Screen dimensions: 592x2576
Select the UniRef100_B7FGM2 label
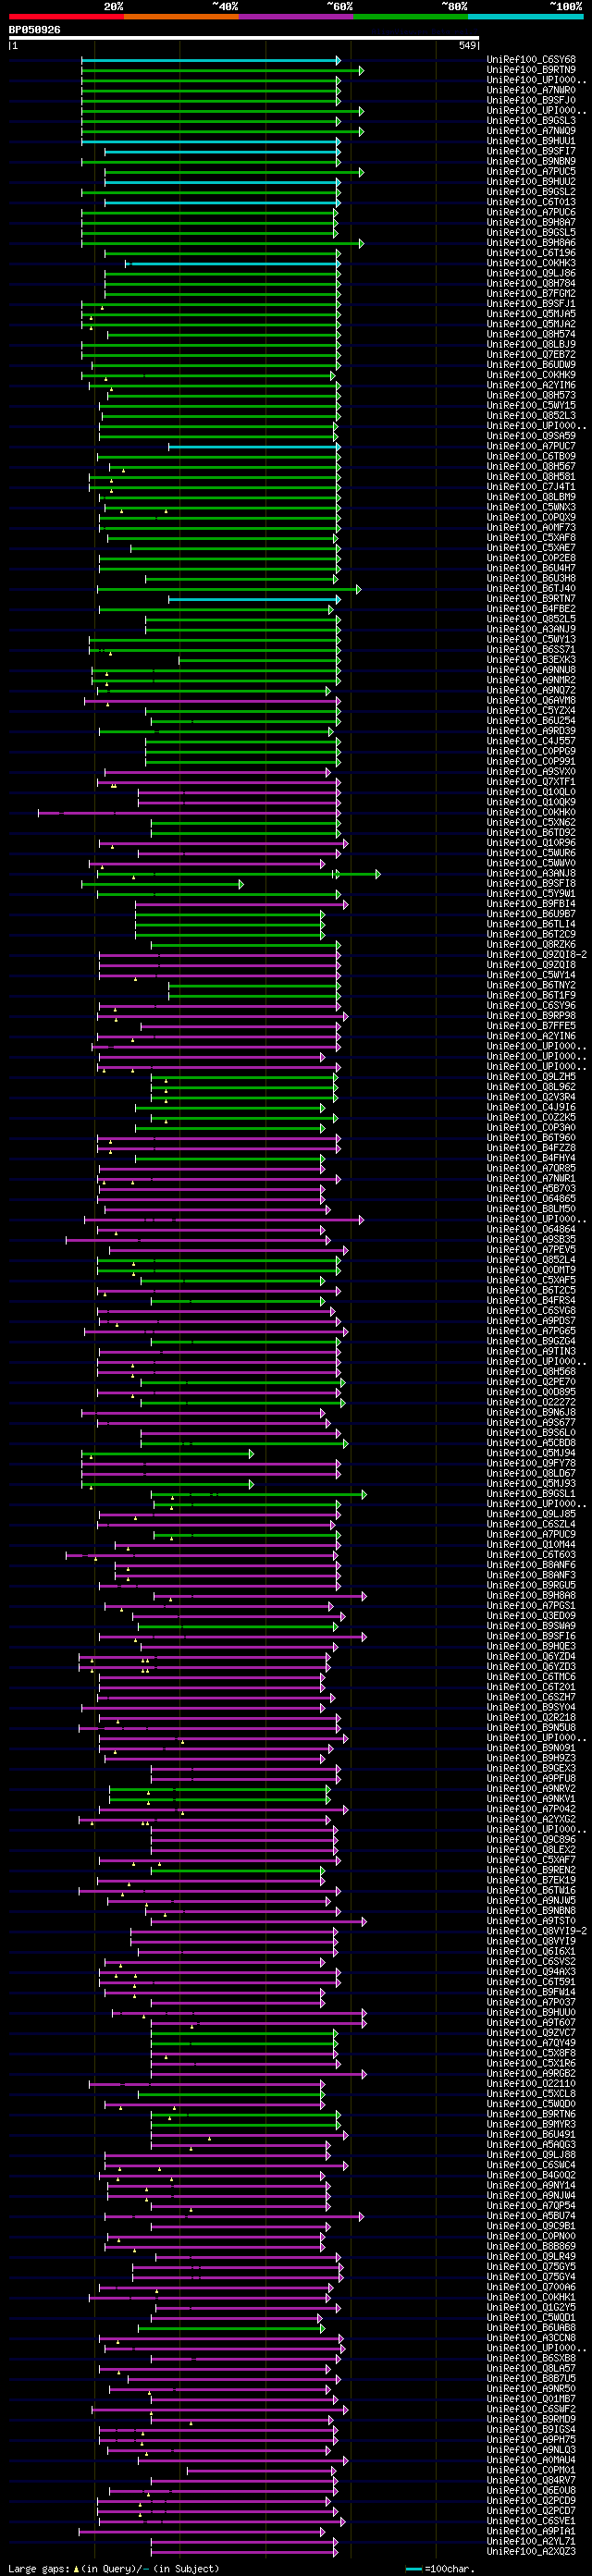(531, 293)
